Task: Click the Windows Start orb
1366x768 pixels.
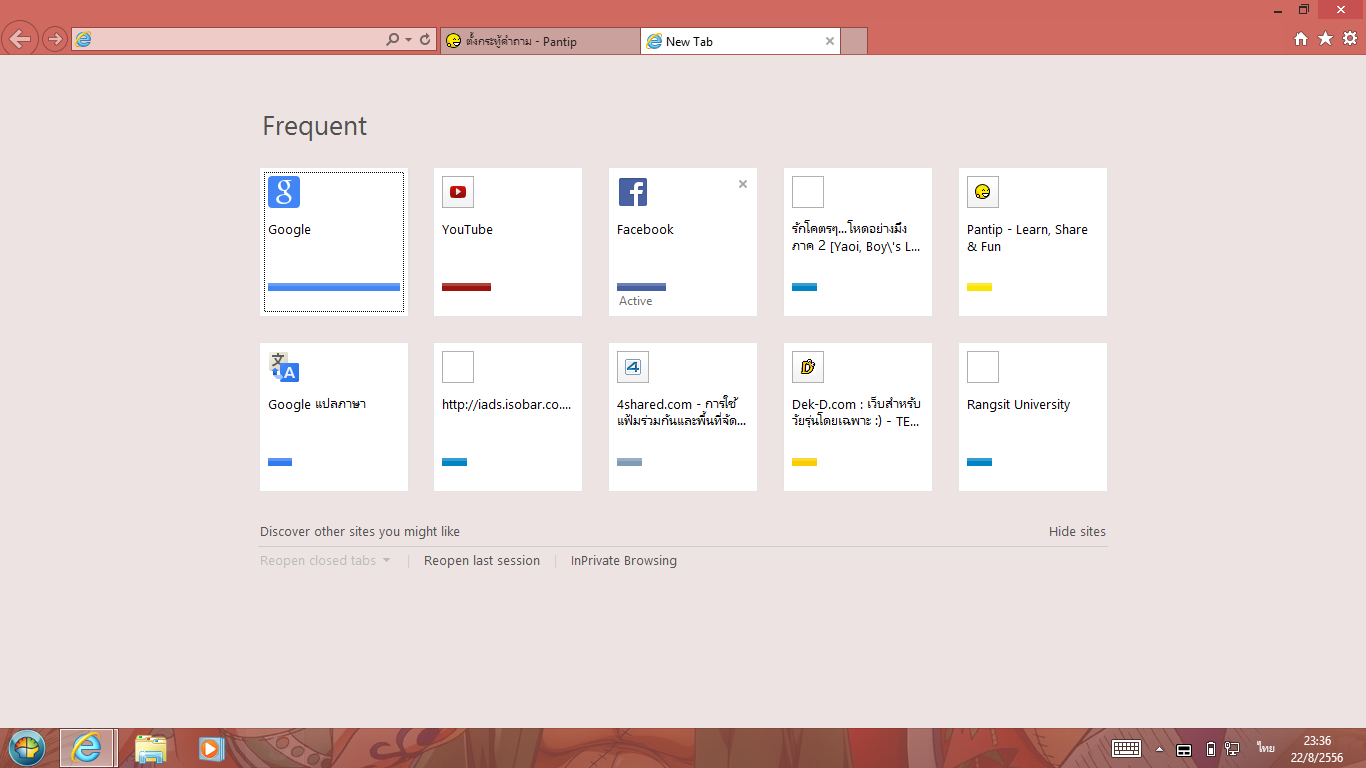Action: pyautogui.click(x=27, y=748)
